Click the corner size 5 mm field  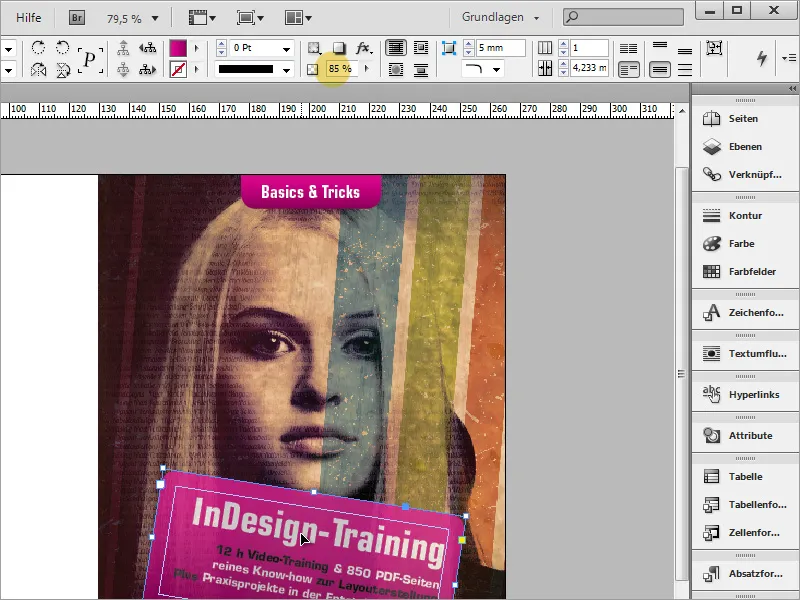(501, 48)
